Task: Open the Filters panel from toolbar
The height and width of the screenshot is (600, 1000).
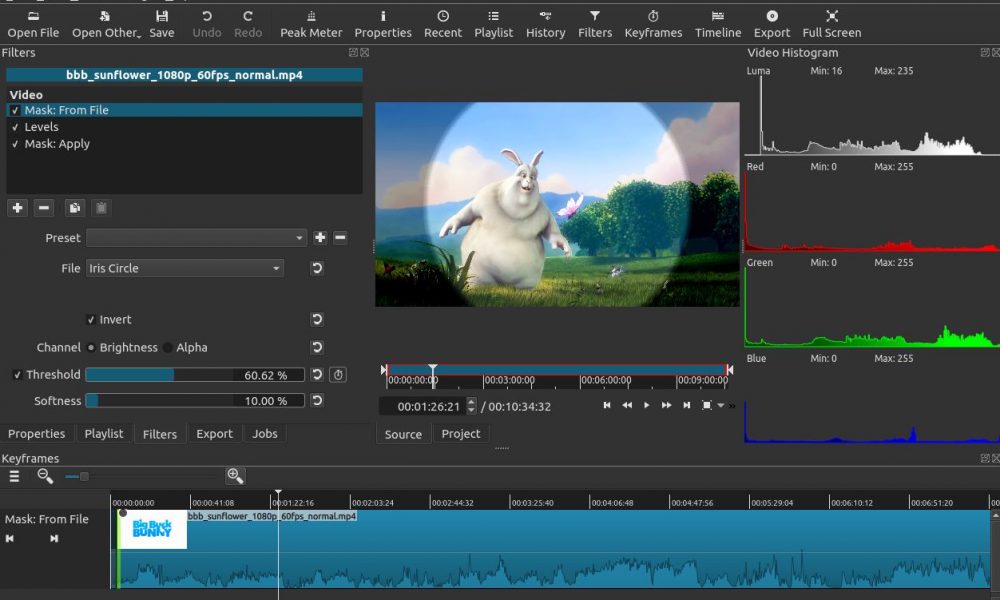Action: pyautogui.click(x=595, y=24)
